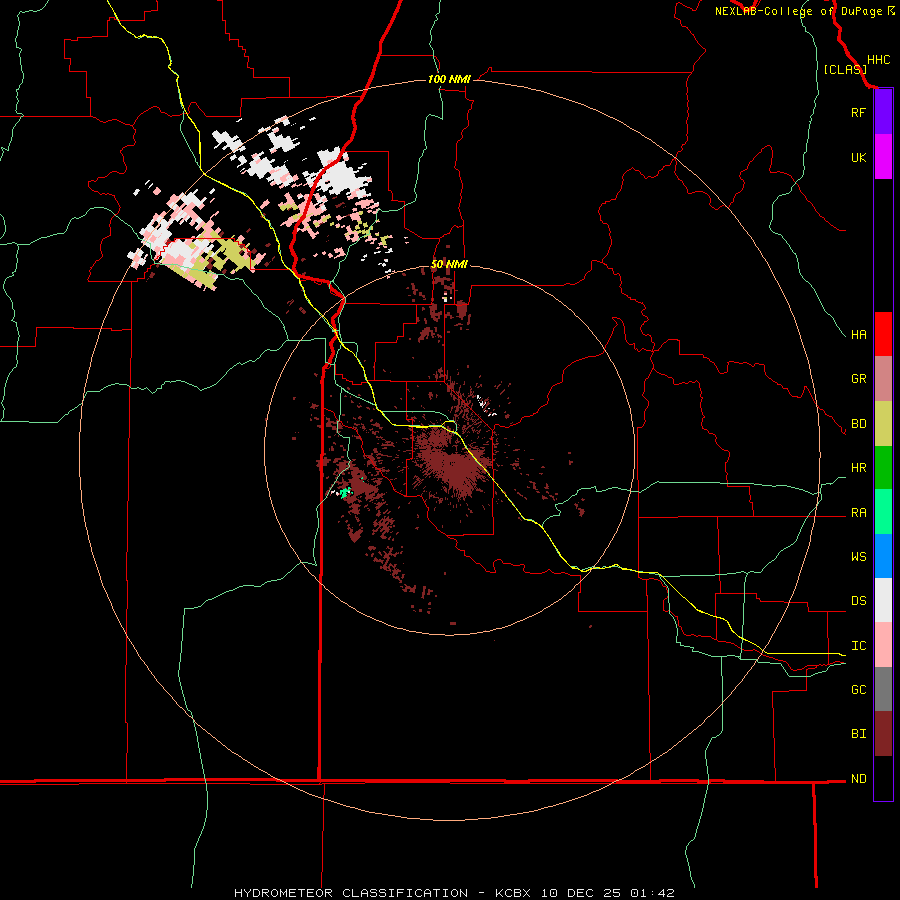
Task: Click the GR legend color swatch
Action: (x=883, y=379)
